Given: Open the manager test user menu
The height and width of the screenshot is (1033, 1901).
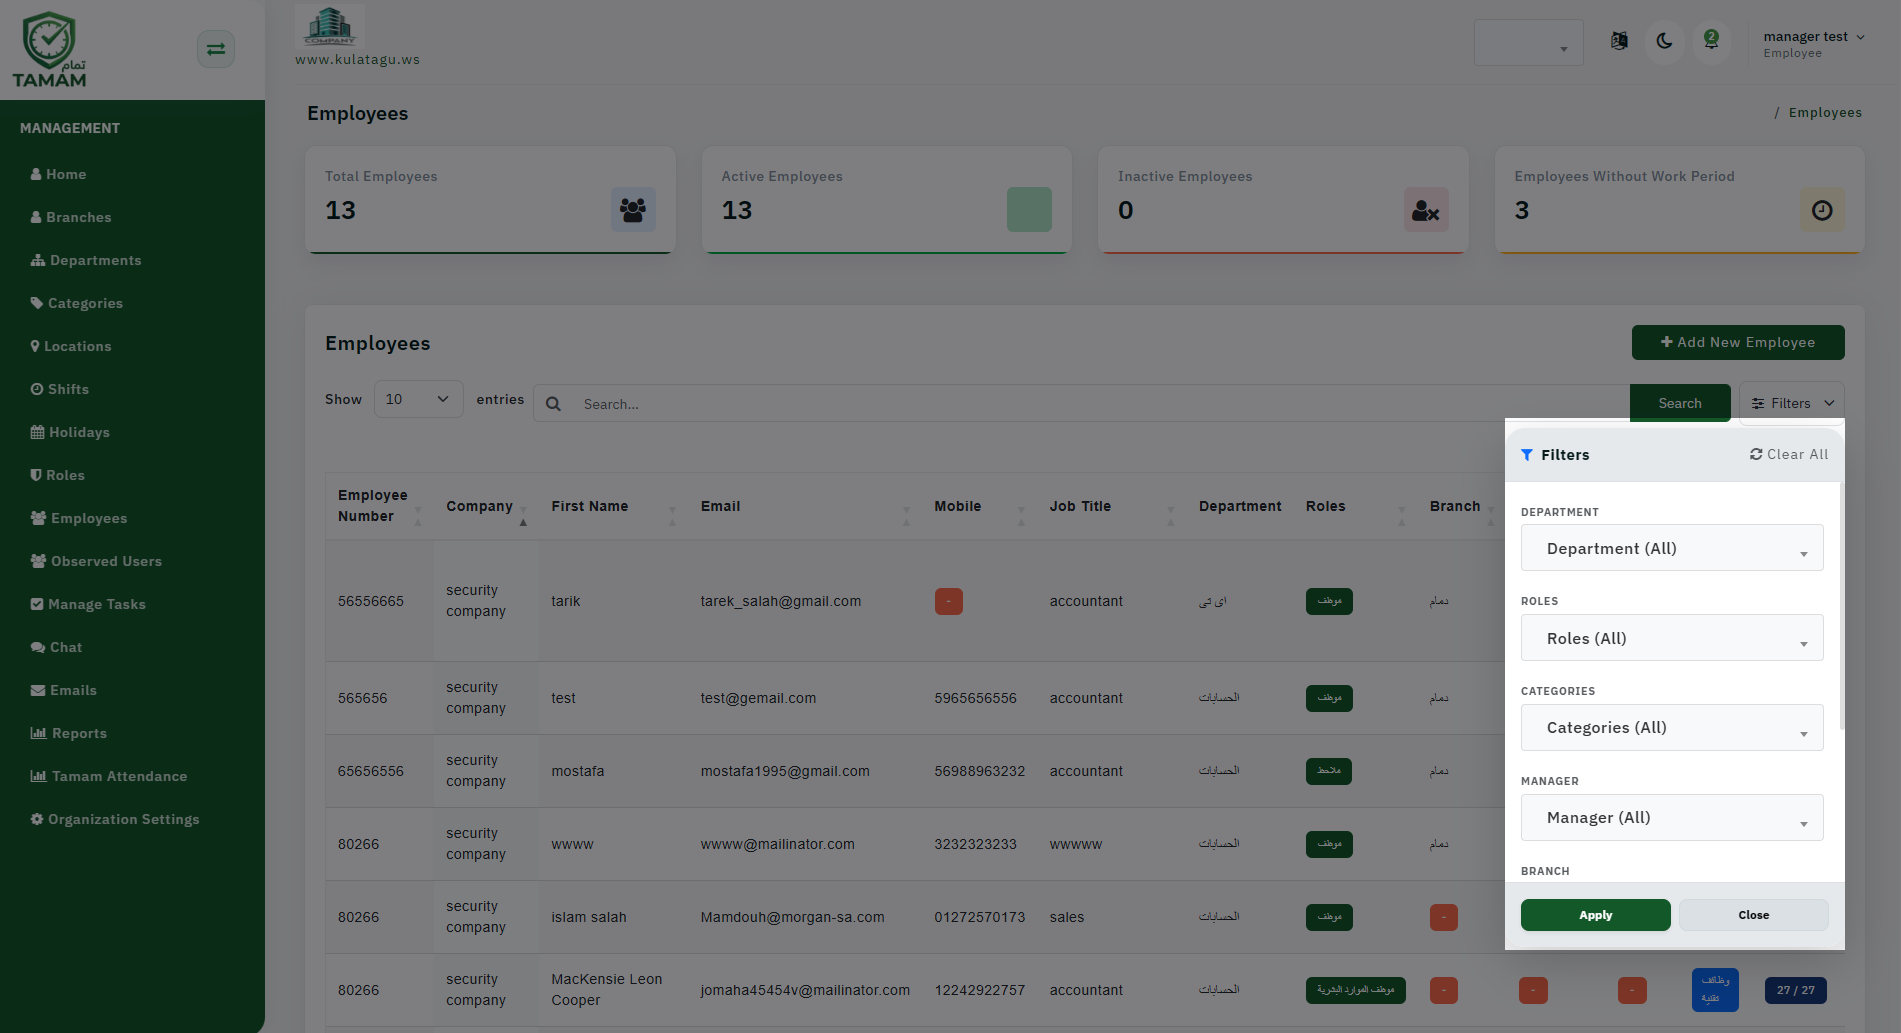Looking at the screenshot, I should (1814, 44).
